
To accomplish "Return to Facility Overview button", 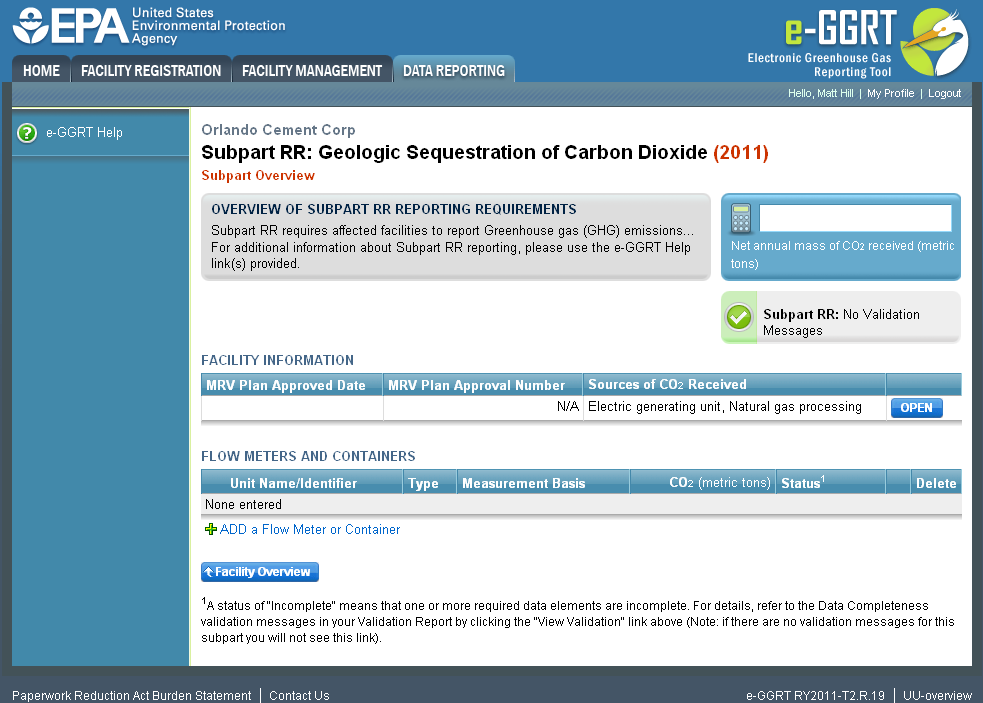I will pyautogui.click(x=260, y=572).
